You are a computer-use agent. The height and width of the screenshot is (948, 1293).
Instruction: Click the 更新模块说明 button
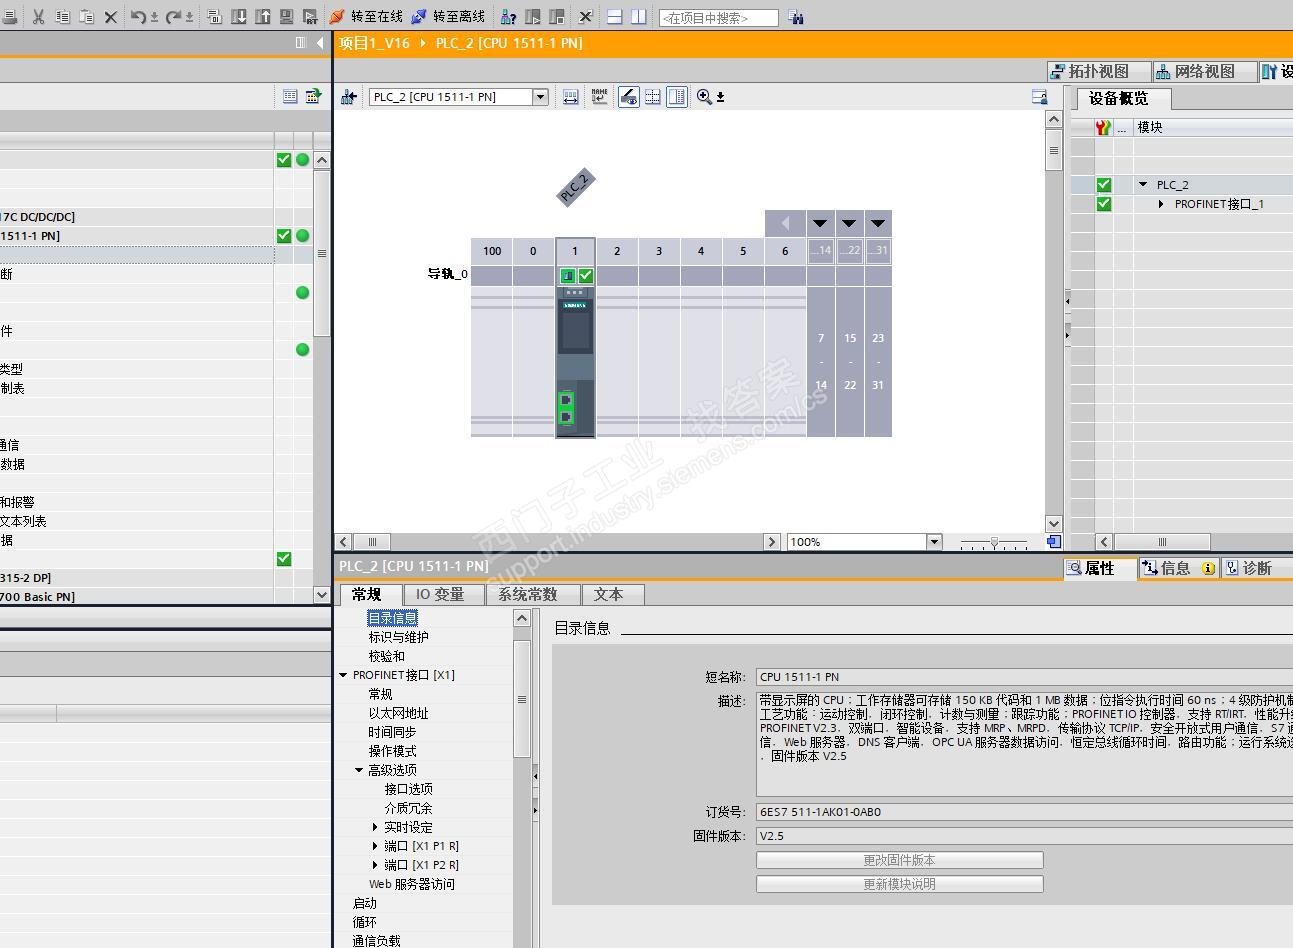899,884
